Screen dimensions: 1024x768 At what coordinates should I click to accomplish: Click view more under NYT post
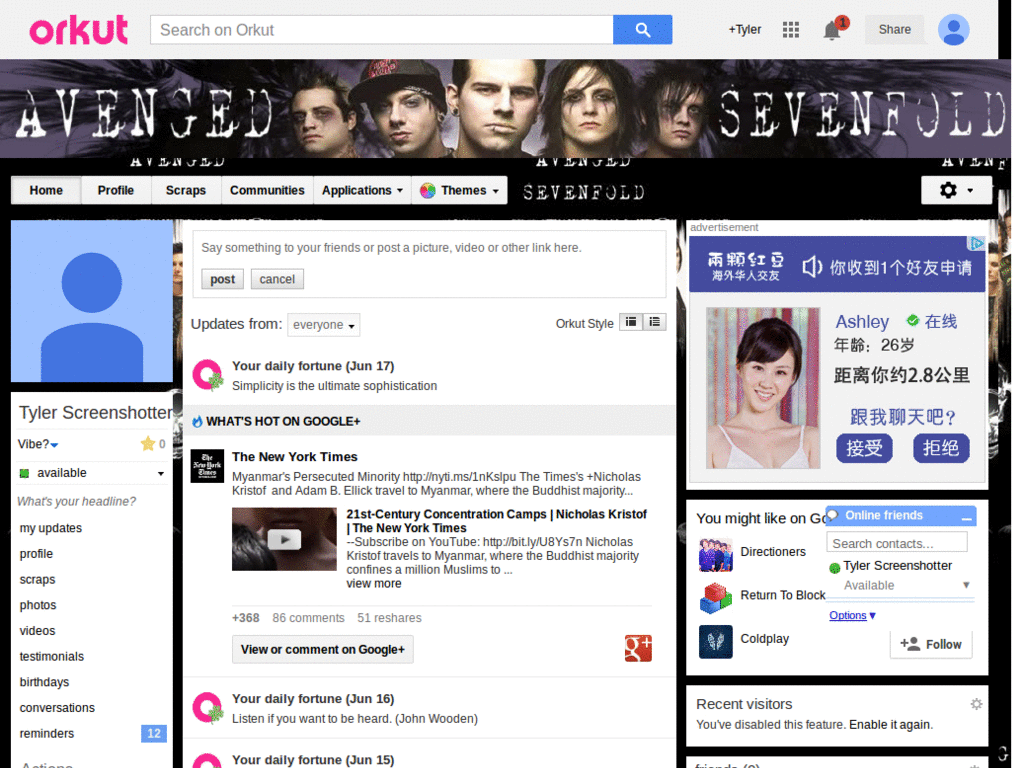tap(374, 583)
